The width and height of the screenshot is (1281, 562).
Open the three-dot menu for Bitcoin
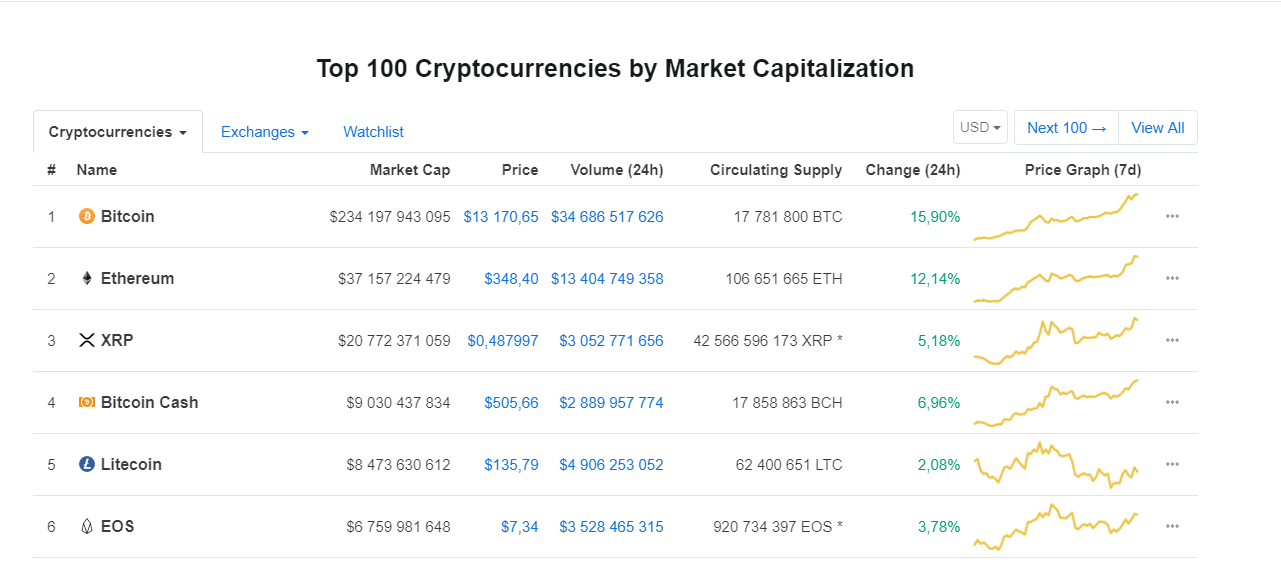click(x=1172, y=216)
